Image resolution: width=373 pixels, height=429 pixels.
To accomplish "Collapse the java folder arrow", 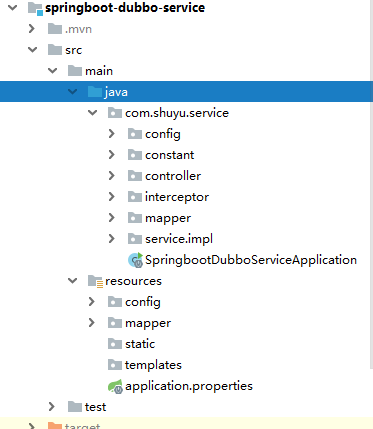I will click(72, 92).
